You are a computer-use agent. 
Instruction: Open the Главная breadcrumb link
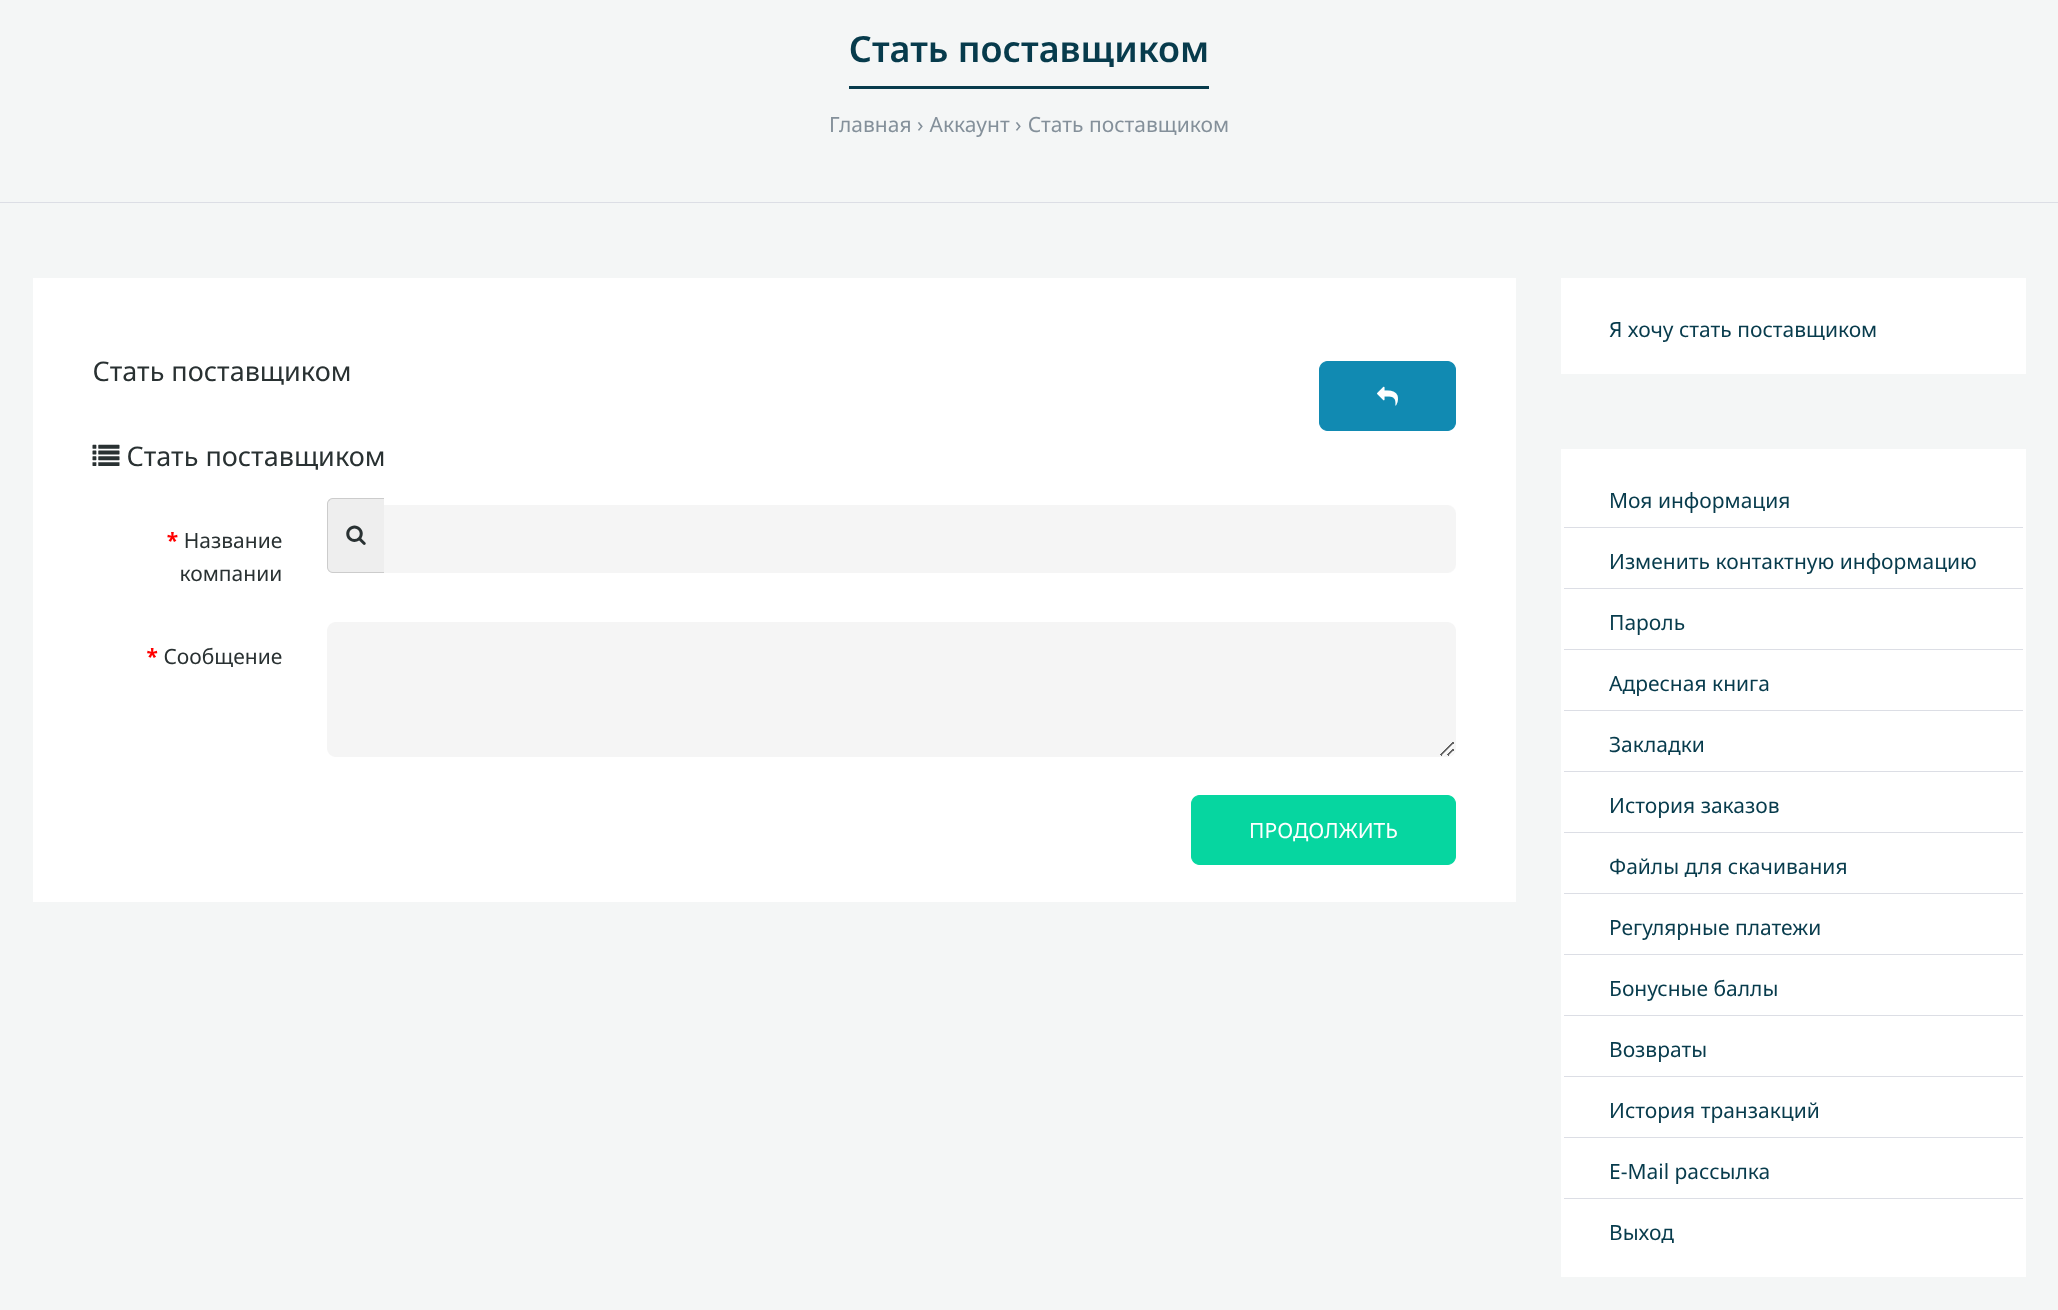pos(869,125)
